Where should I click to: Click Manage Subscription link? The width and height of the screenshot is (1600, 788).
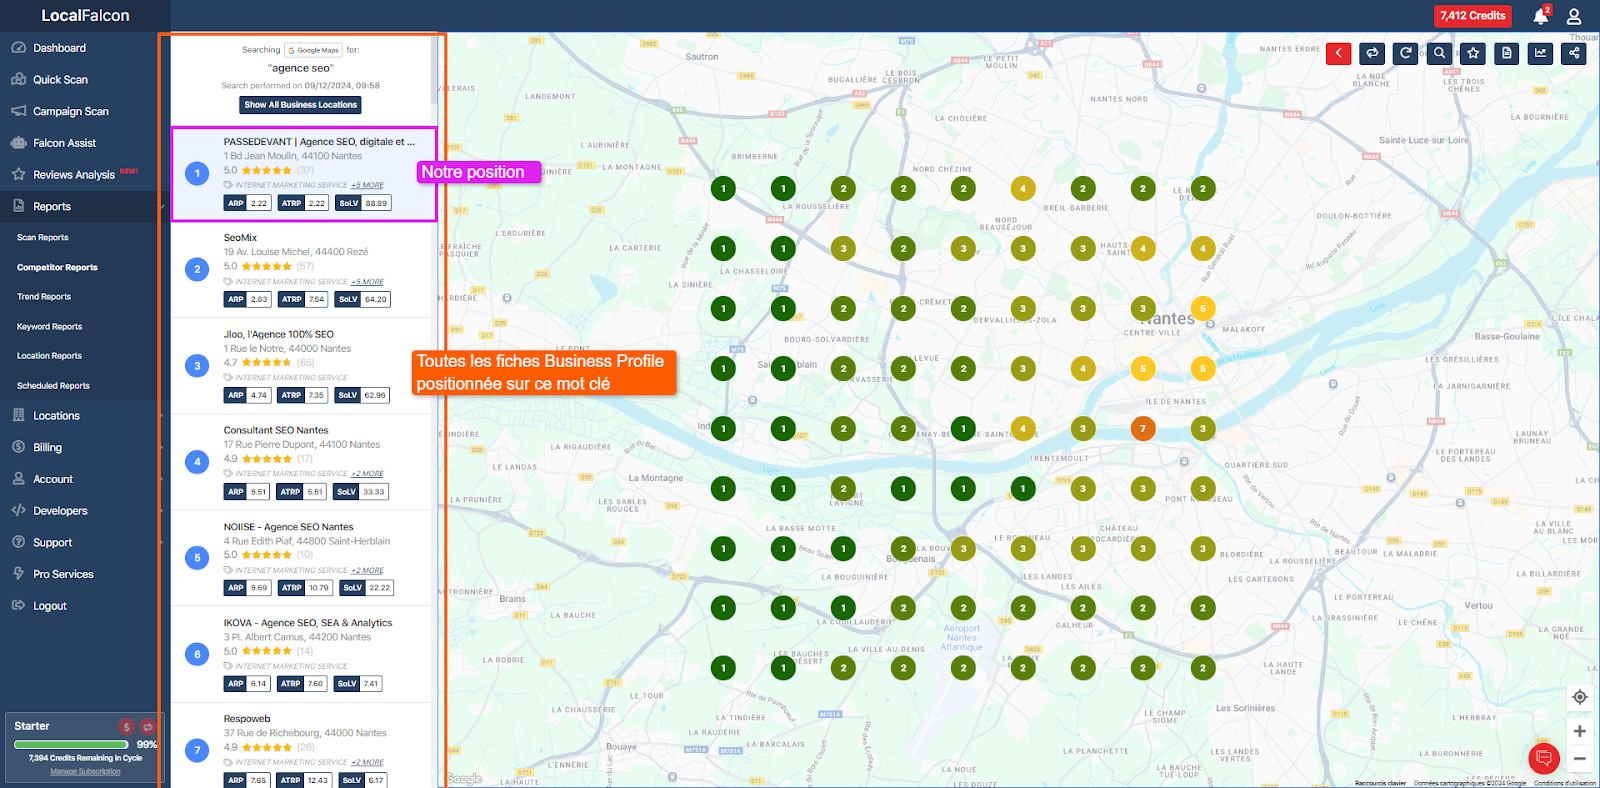point(85,771)
